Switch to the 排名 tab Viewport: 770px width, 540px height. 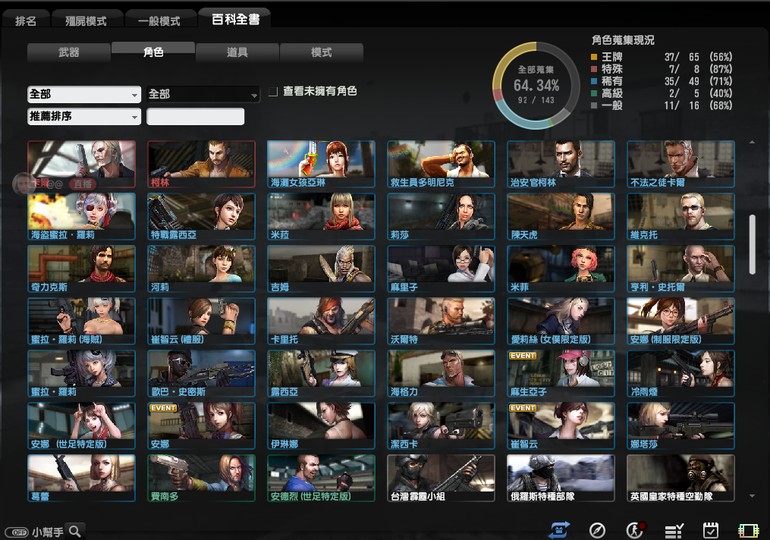pos(25,20)
